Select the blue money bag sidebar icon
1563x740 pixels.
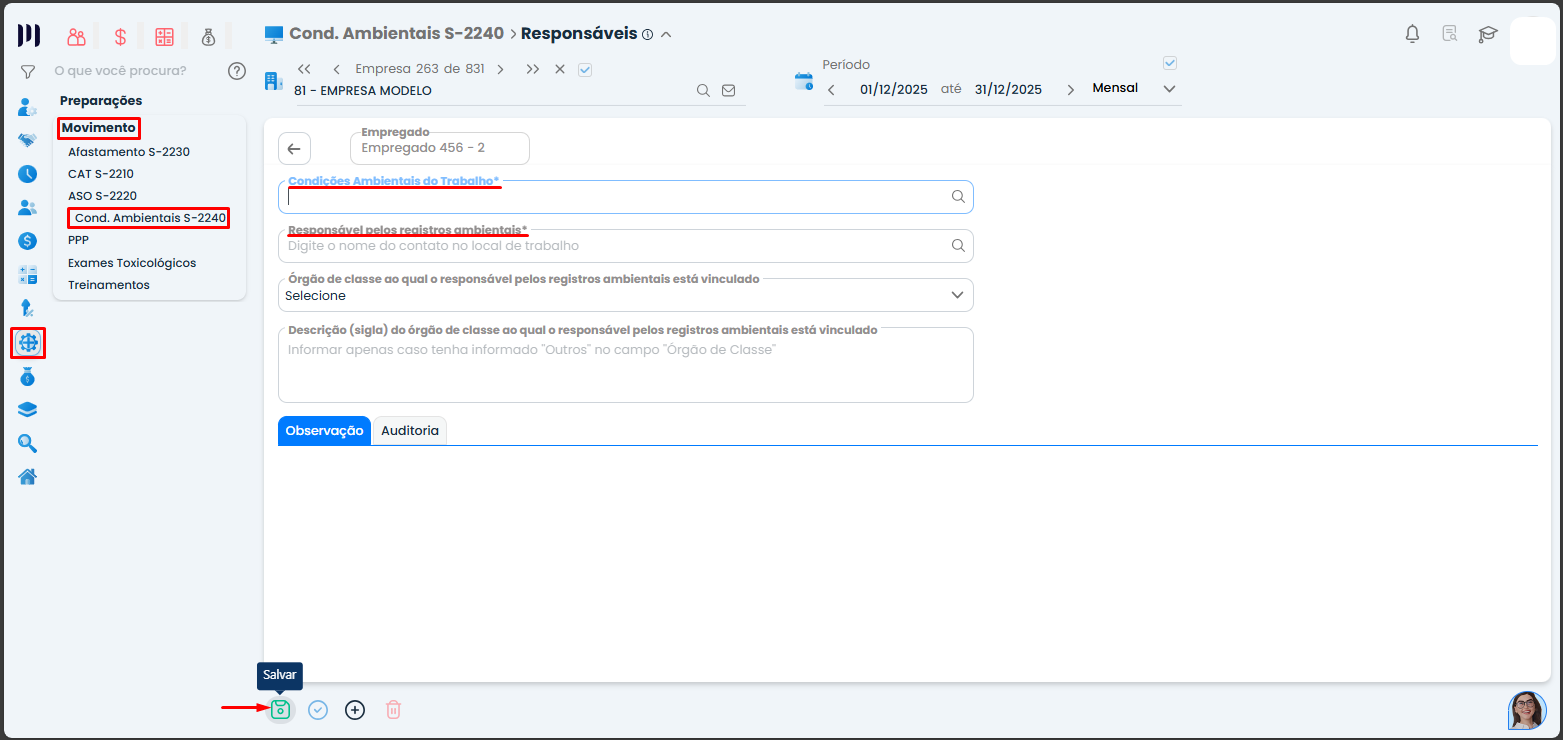(x=28, y=377)
